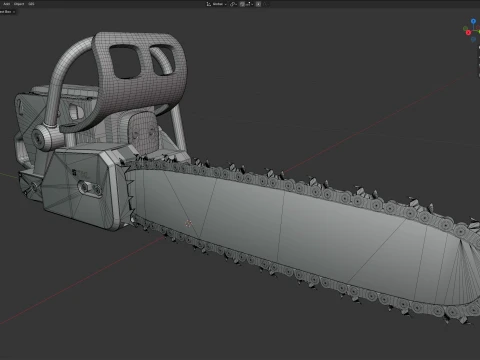Open the Add menu
The height and width of the screenshot is (360, 480).
click(x=7, y=4)
